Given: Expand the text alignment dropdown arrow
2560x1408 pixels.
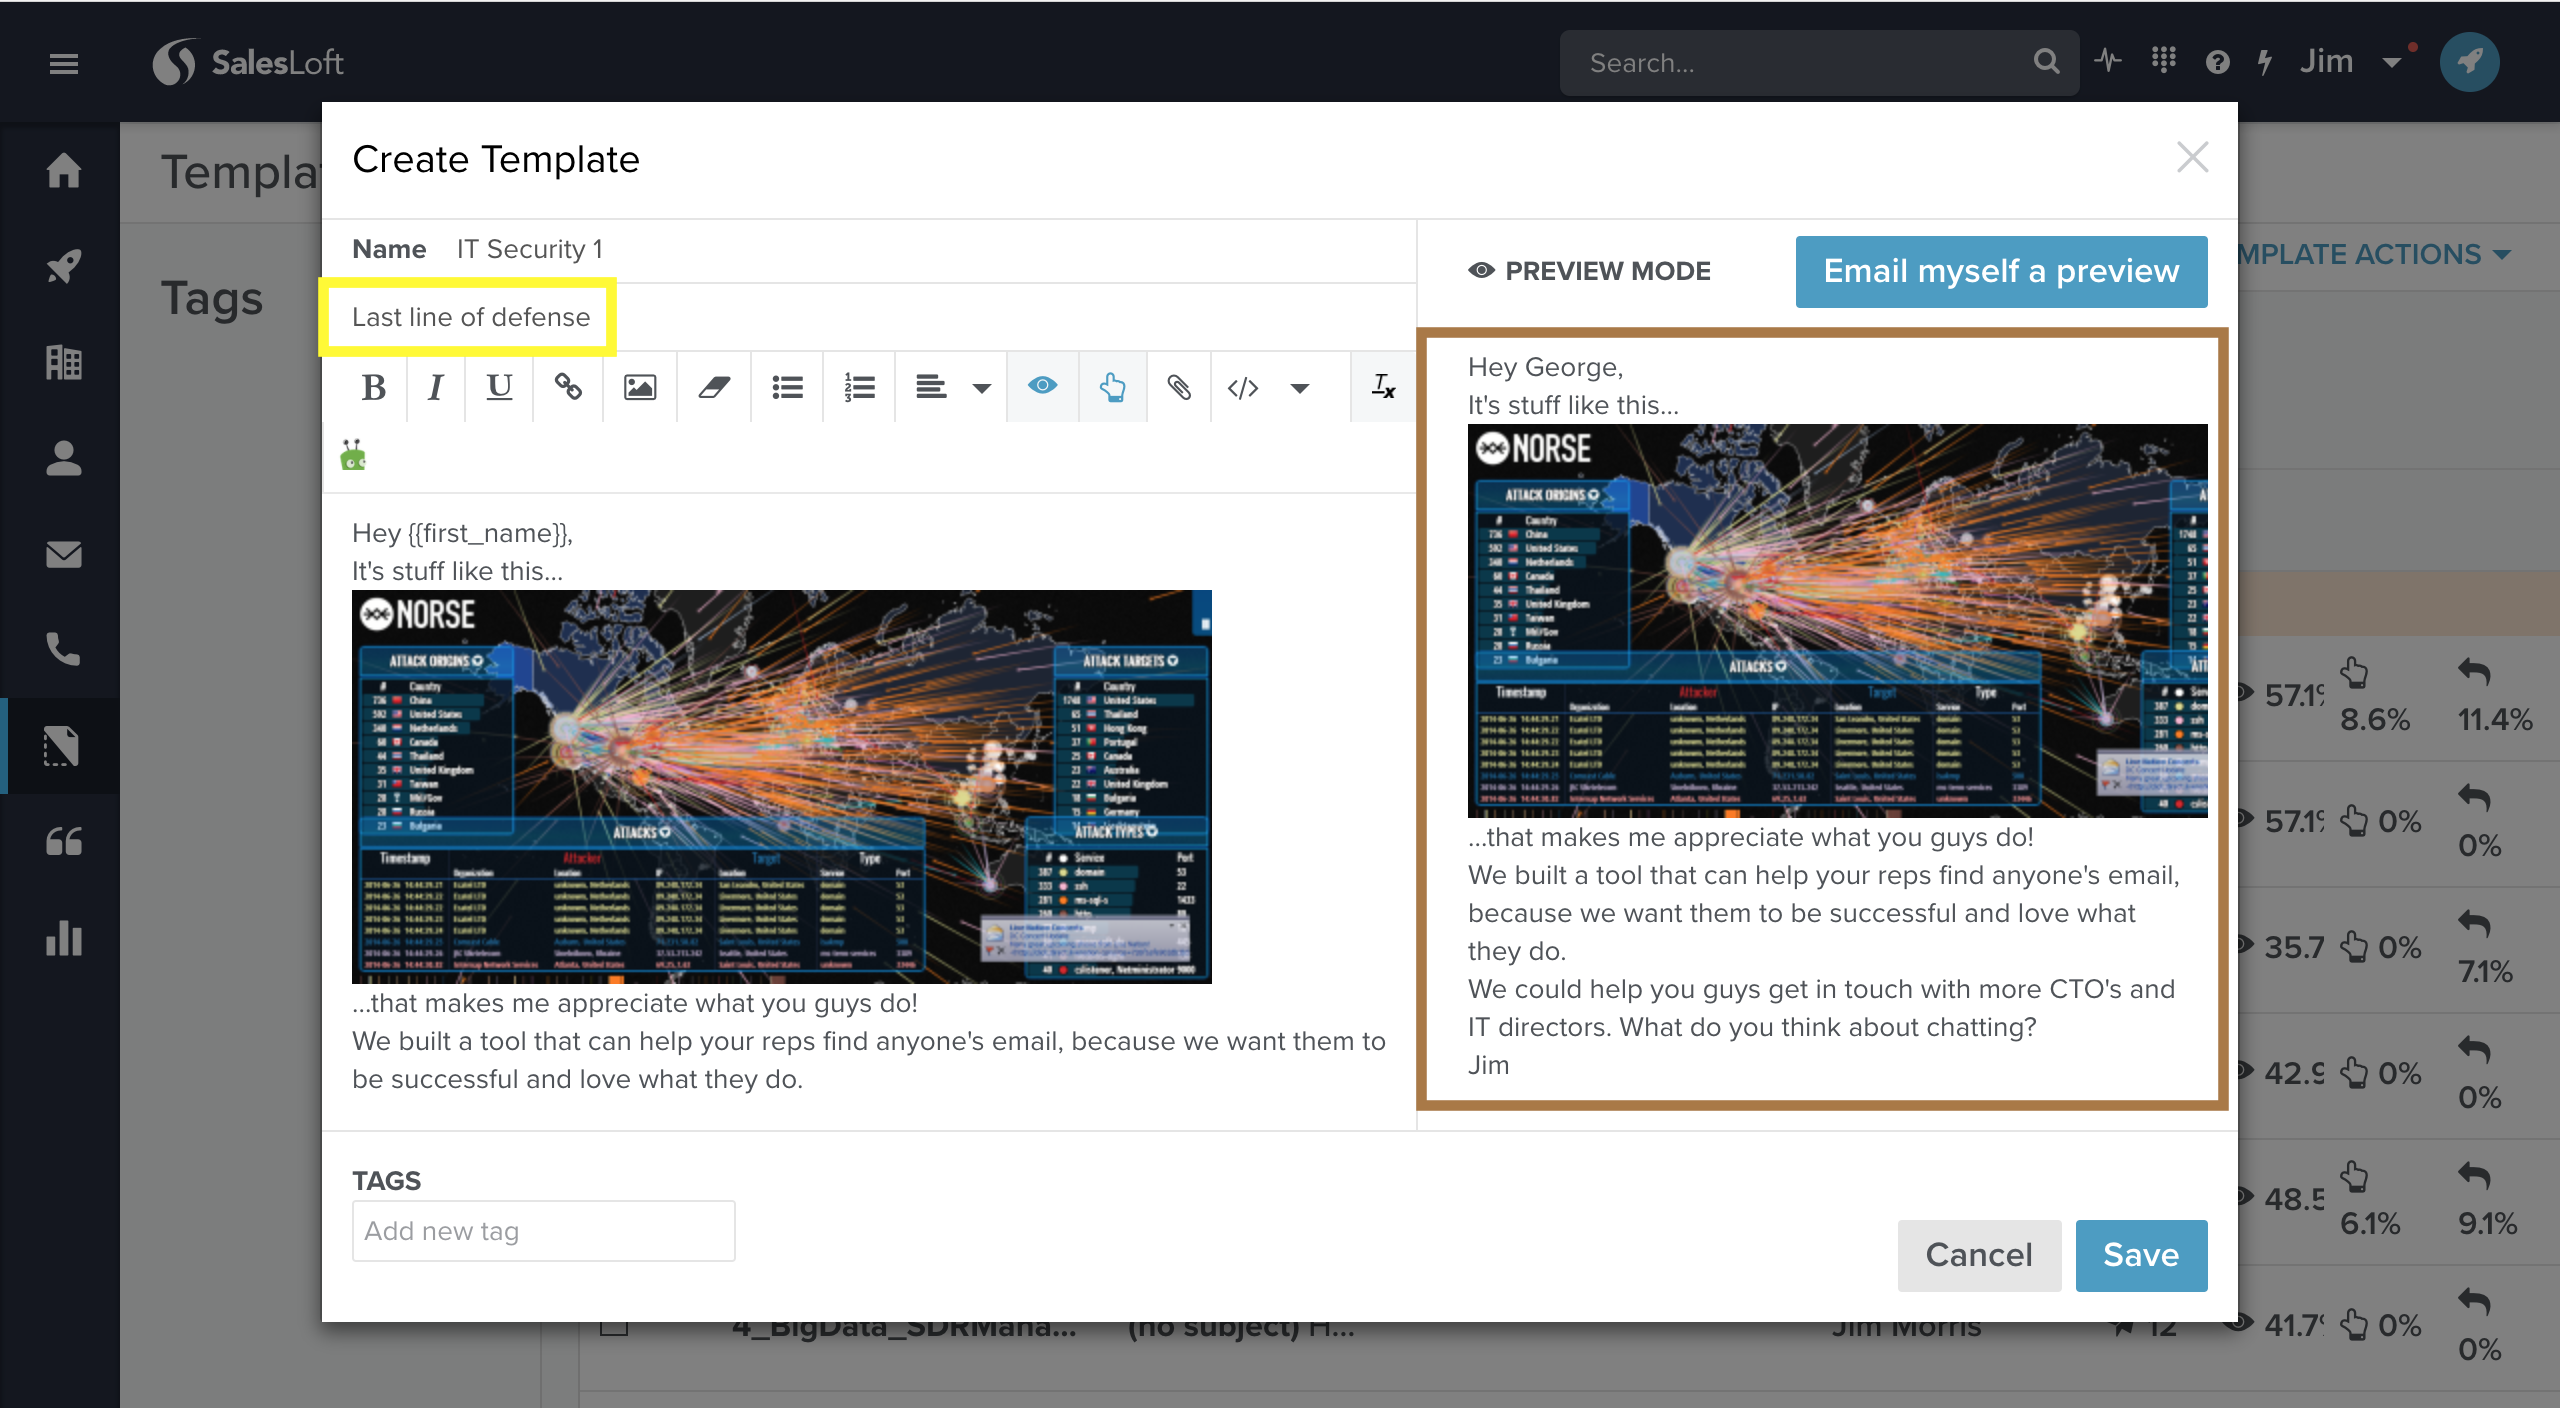Looking at the screenshot, I should click(x=982, y=389).
